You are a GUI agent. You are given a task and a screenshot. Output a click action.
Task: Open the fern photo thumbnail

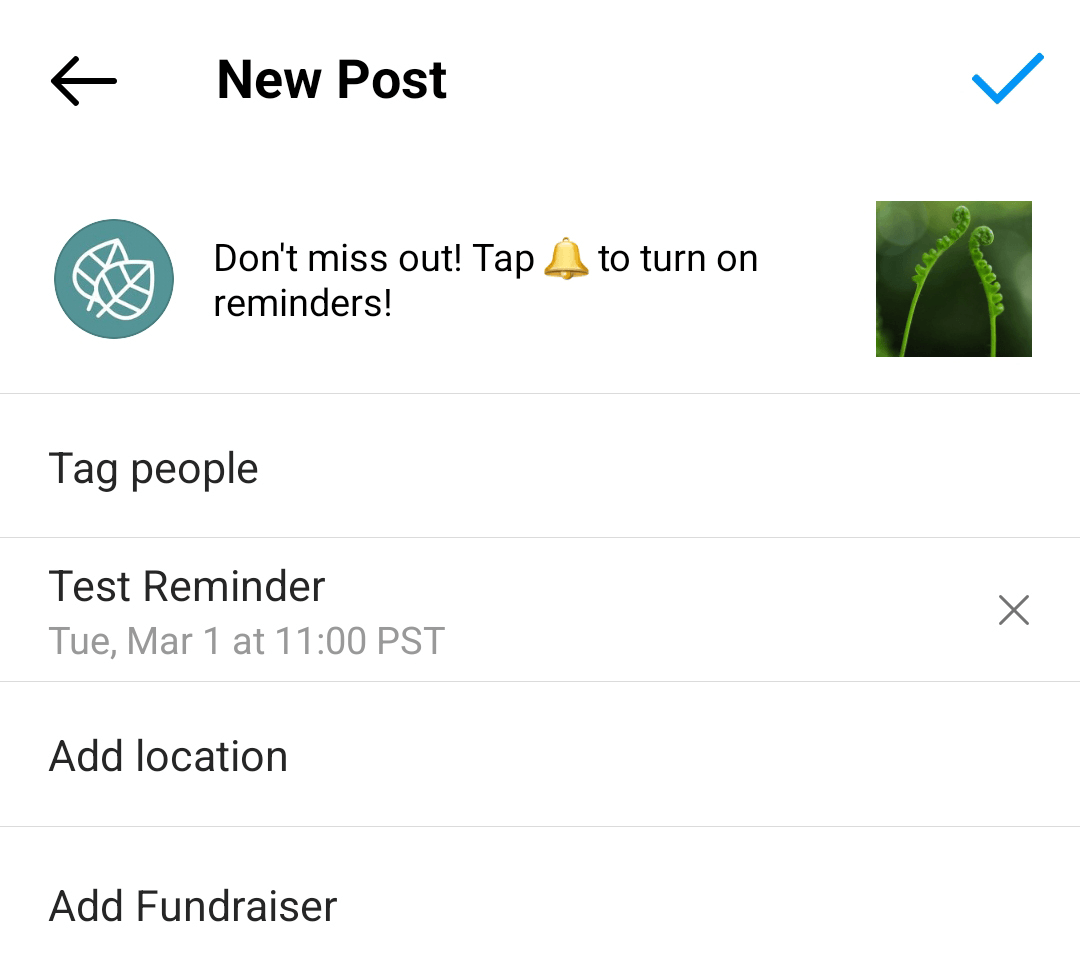pos(954,279)
